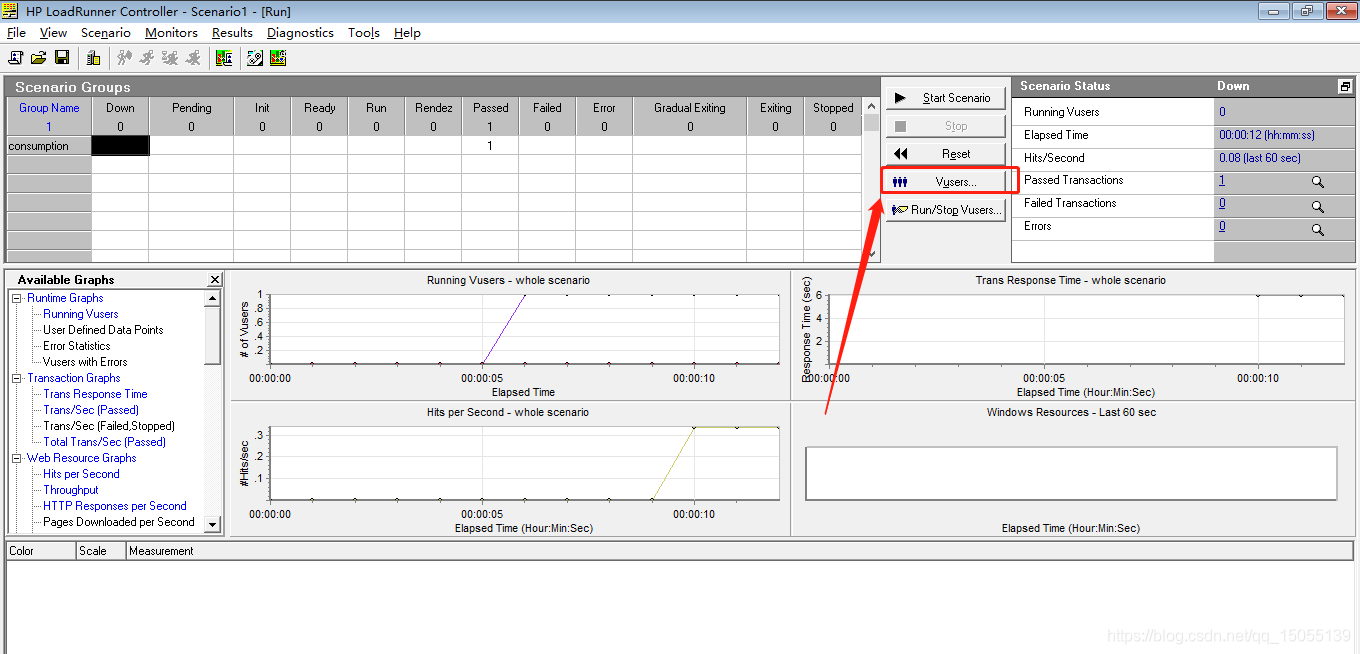Click the Failed Transactions count link
1360x654 pixels.
1222,203
